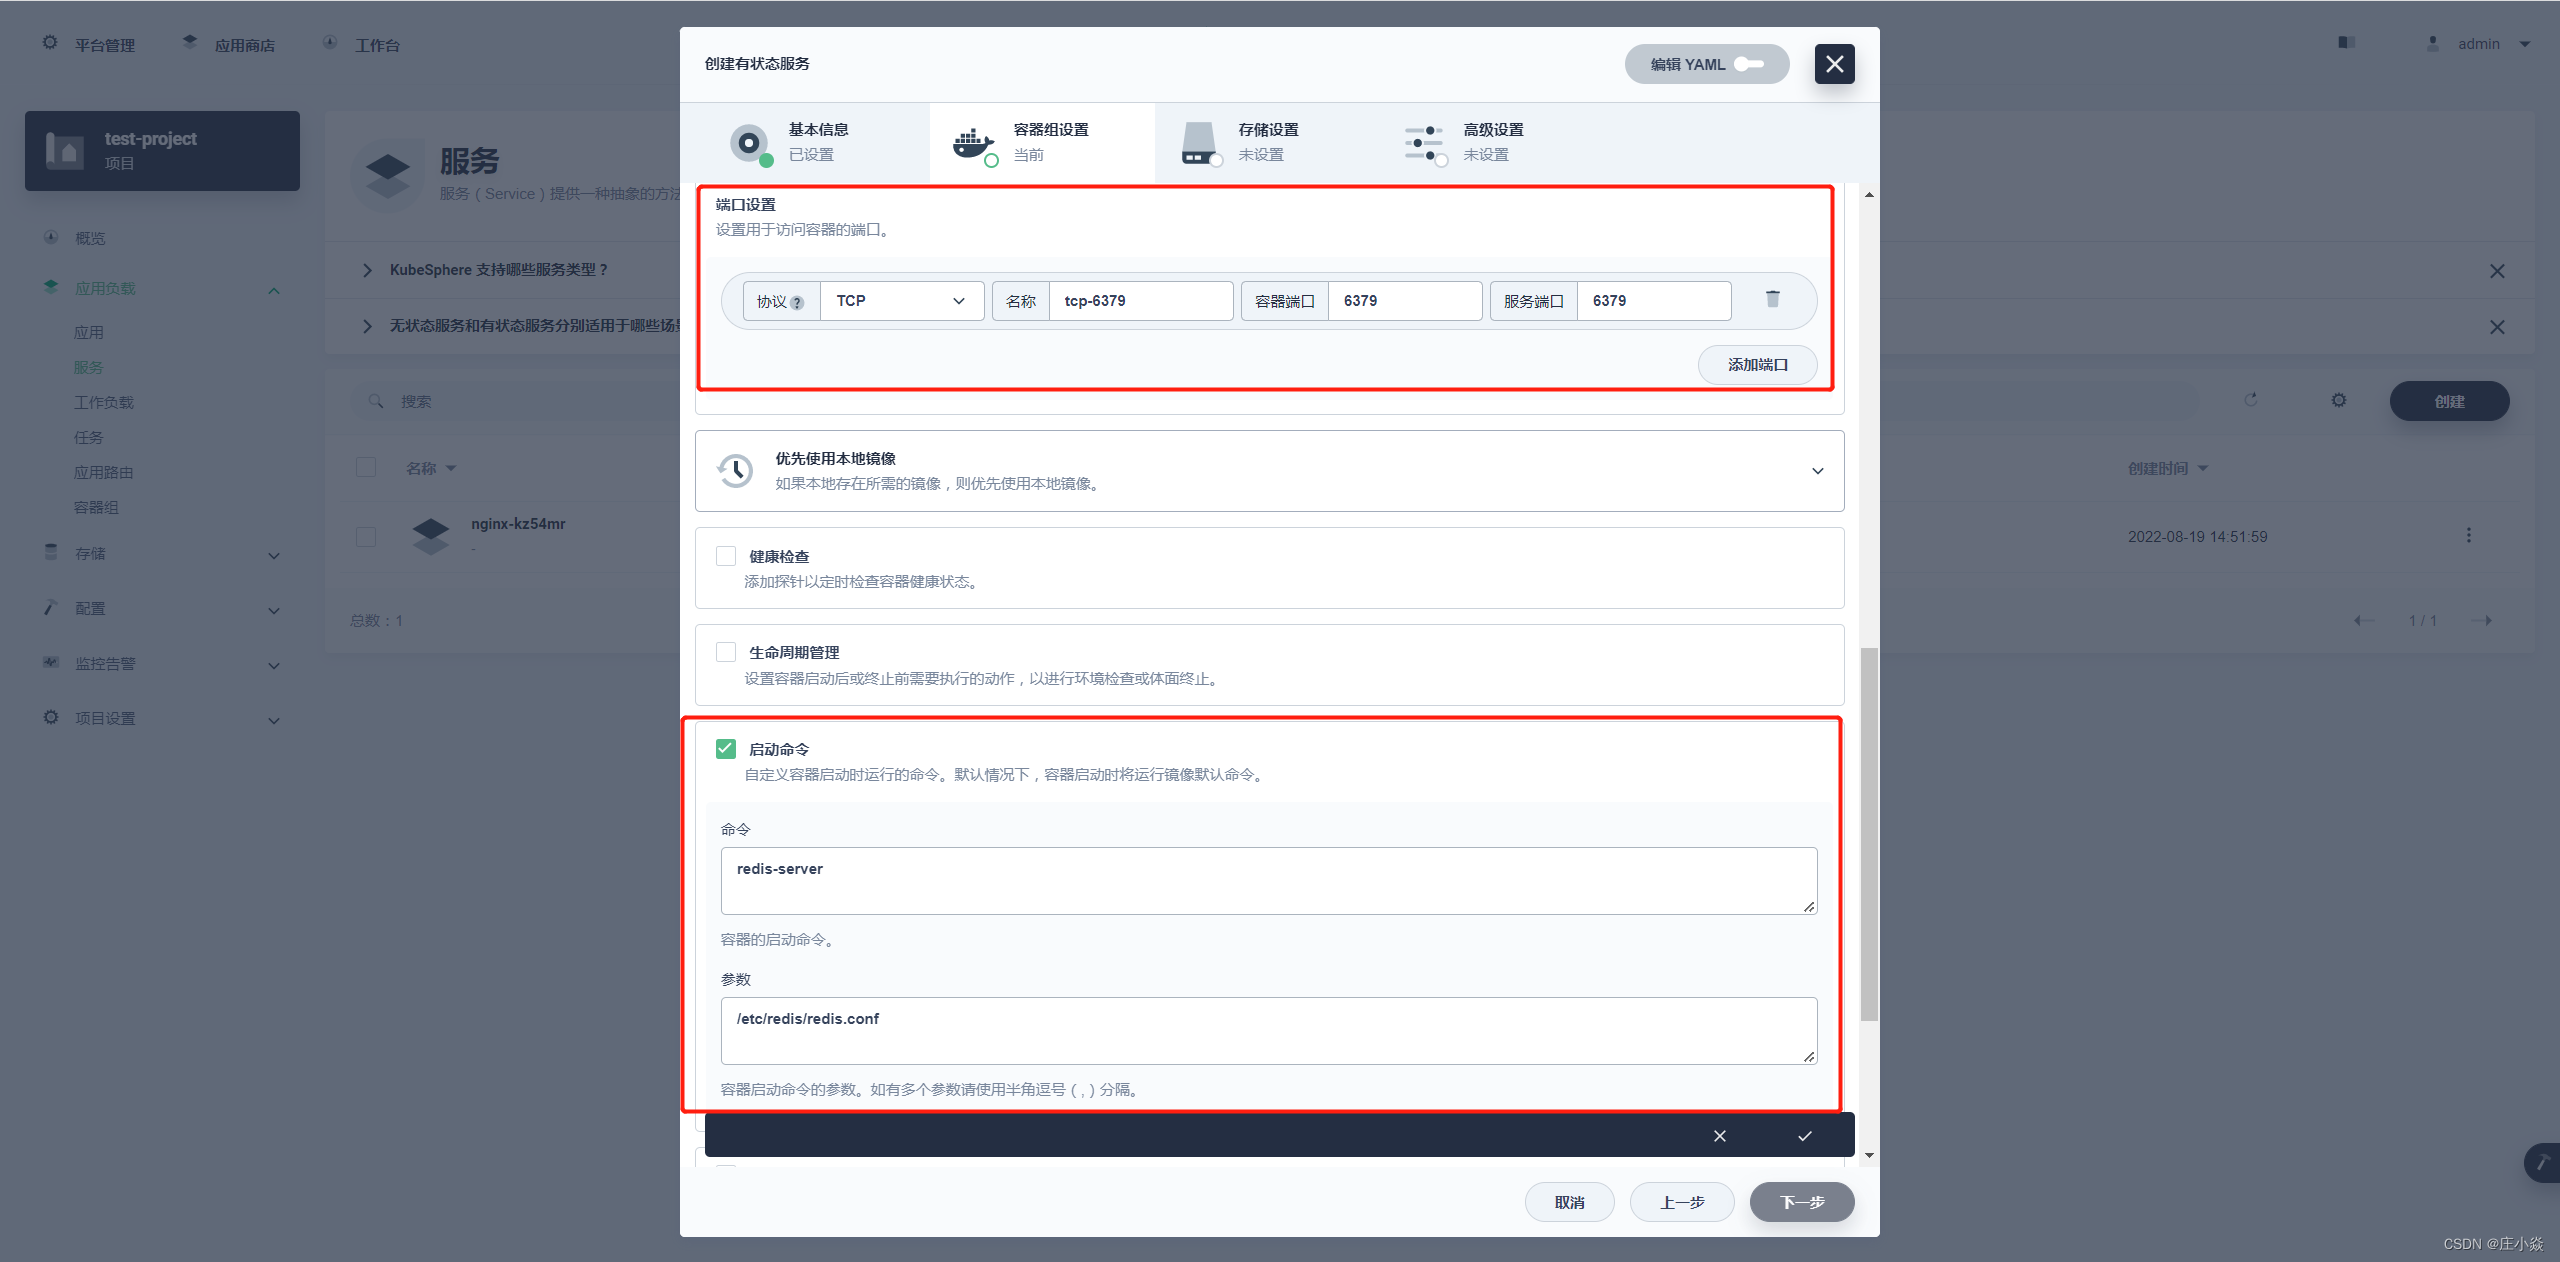The image size is (2560, 1262).
Task: Enable the 健康检查 checkbox
Action: coord(726,556)
